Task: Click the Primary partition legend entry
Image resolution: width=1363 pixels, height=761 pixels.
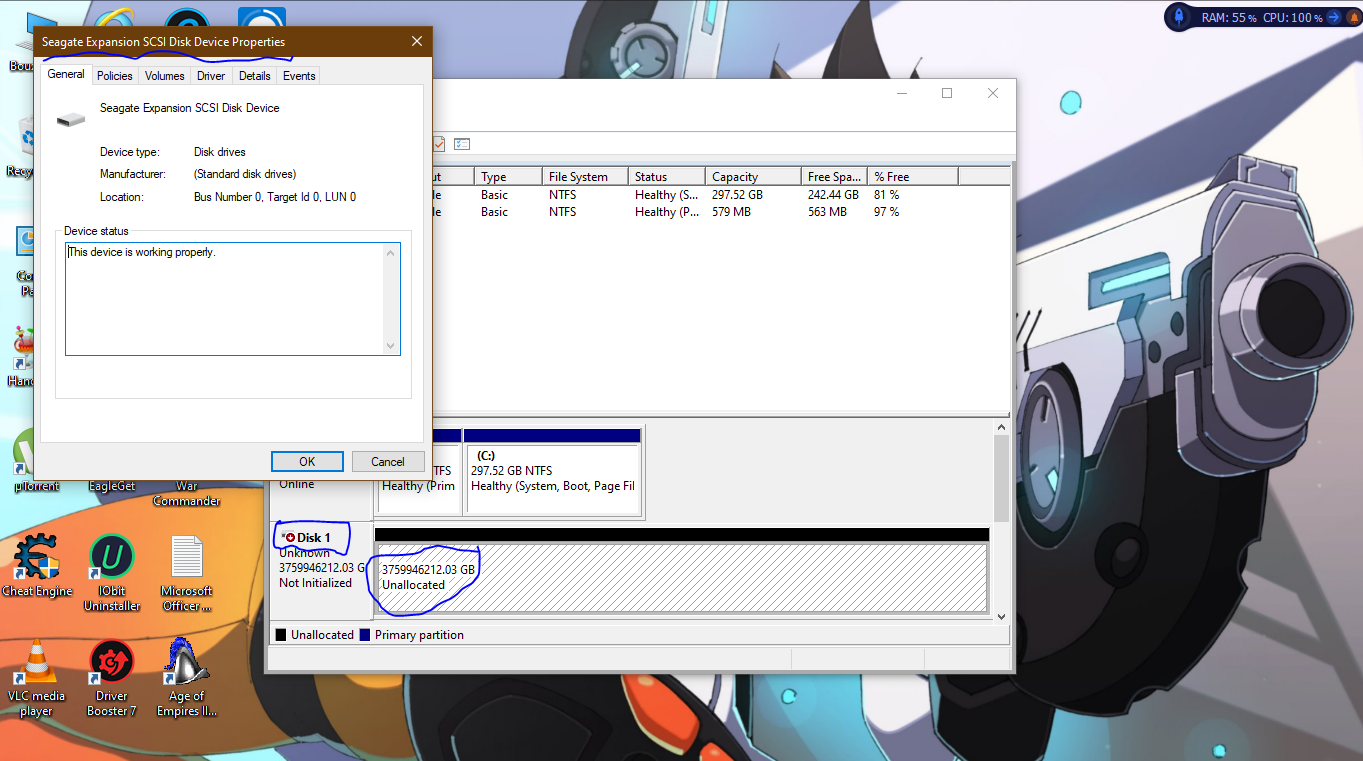Action: pyautogui.click(x=412, y=635)
